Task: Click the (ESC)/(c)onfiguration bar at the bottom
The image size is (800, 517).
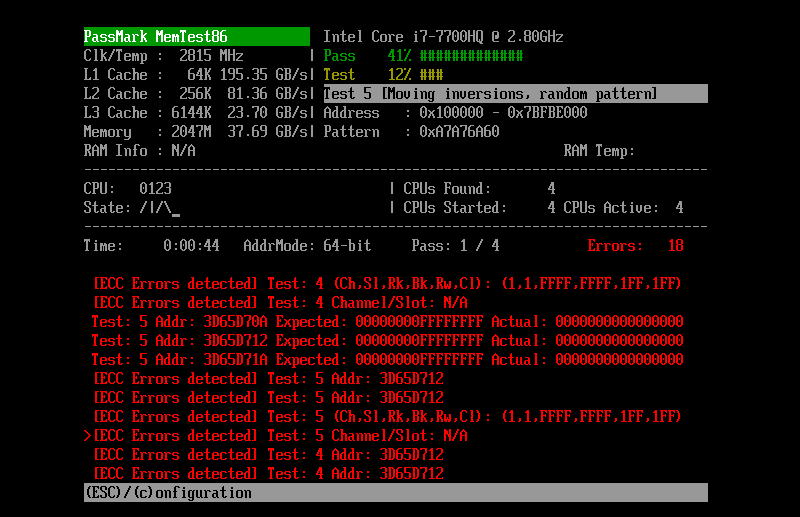Action: 396,493
